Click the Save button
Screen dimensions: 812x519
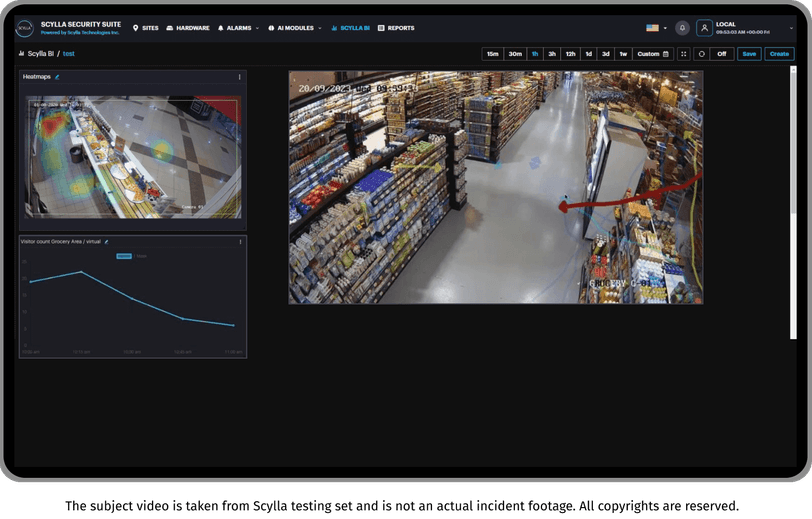pyautogui.click(x=749, y=54)
